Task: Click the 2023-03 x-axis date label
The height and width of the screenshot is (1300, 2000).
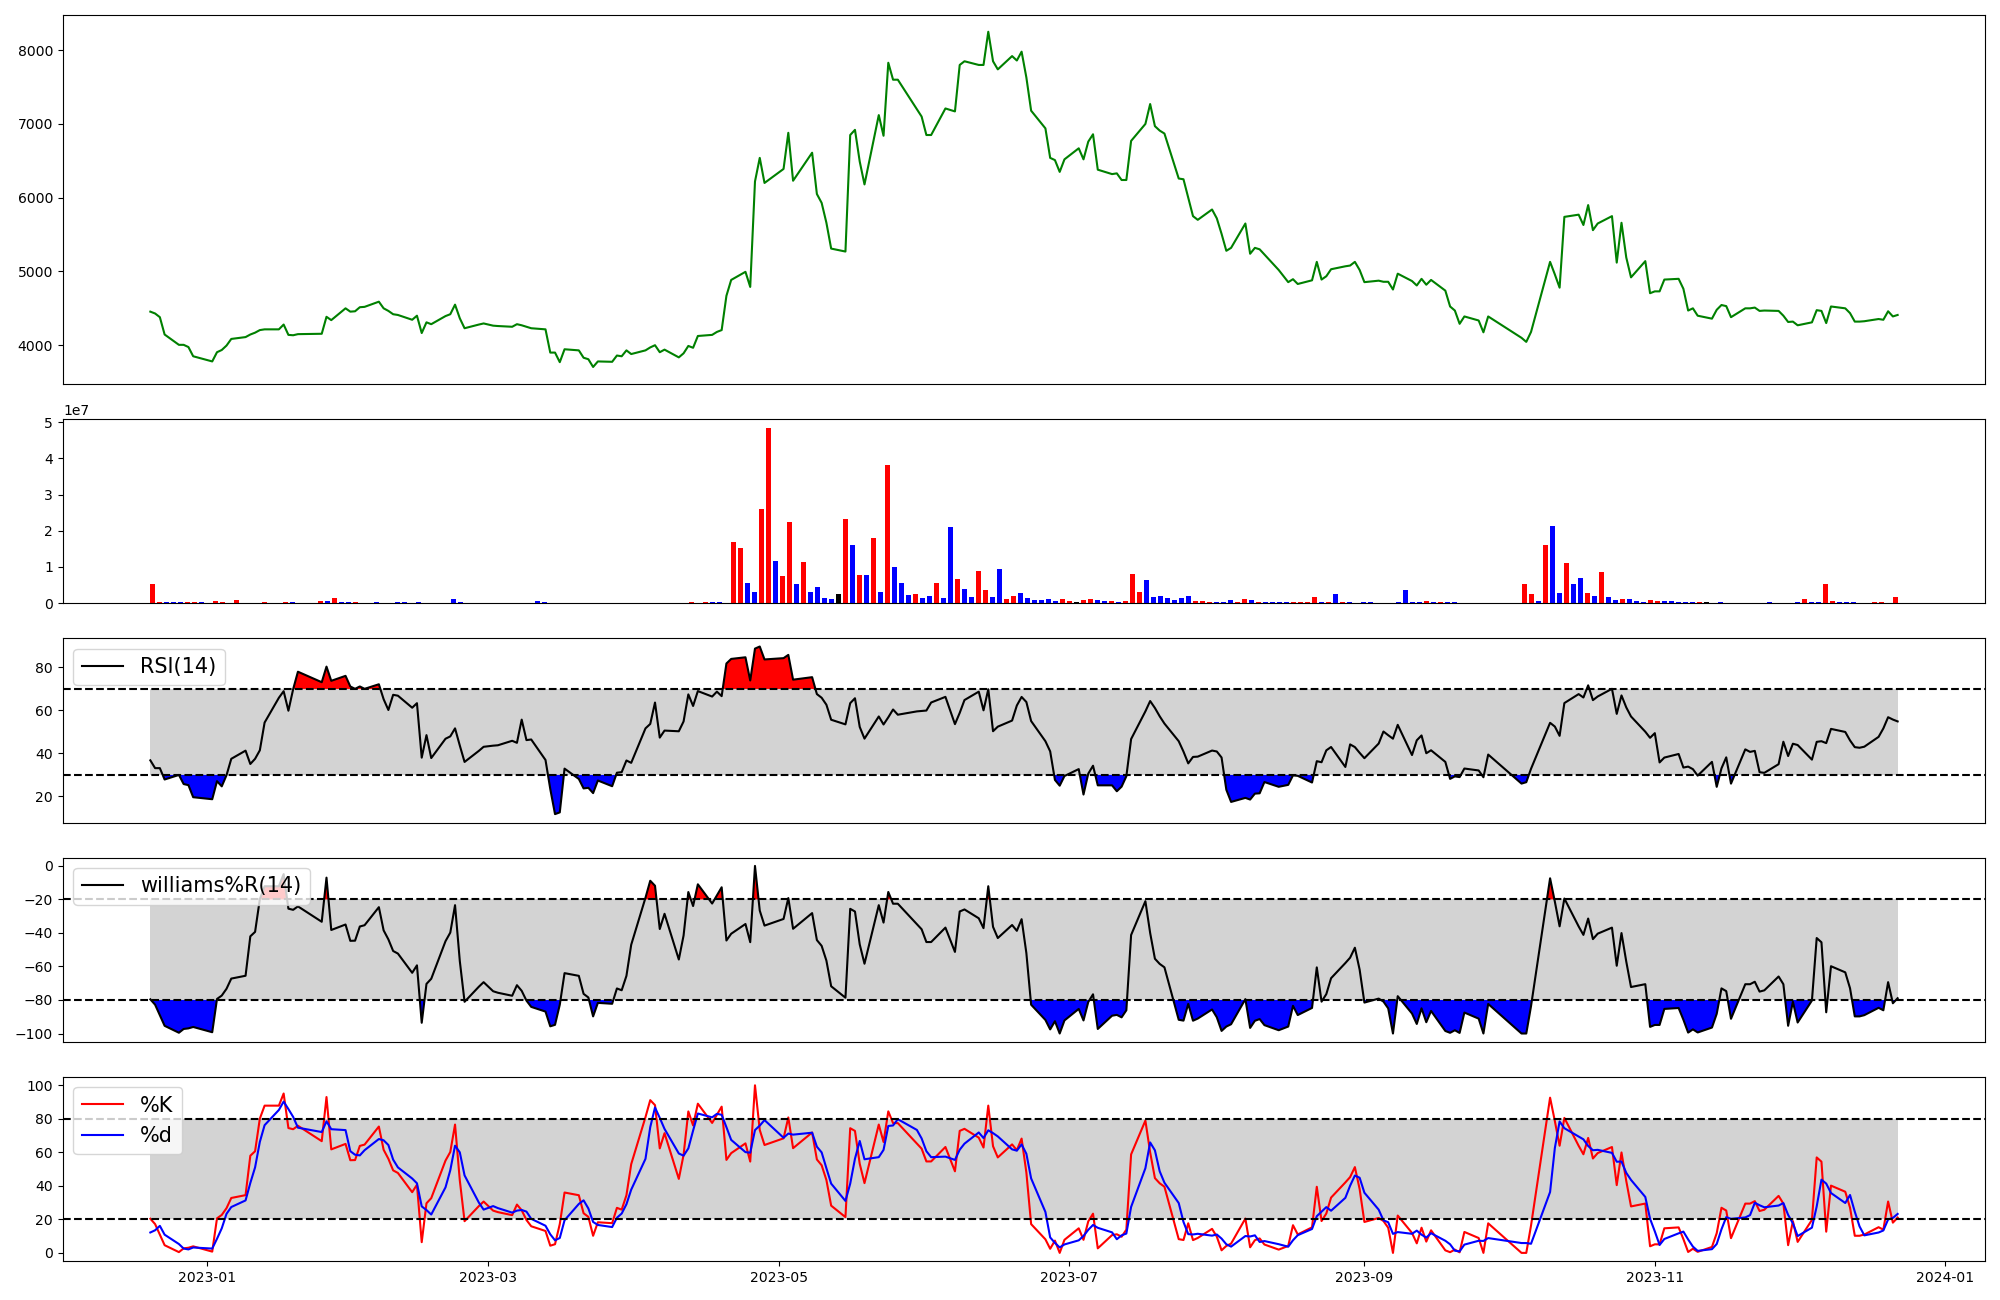Action: coord(488,1277)
